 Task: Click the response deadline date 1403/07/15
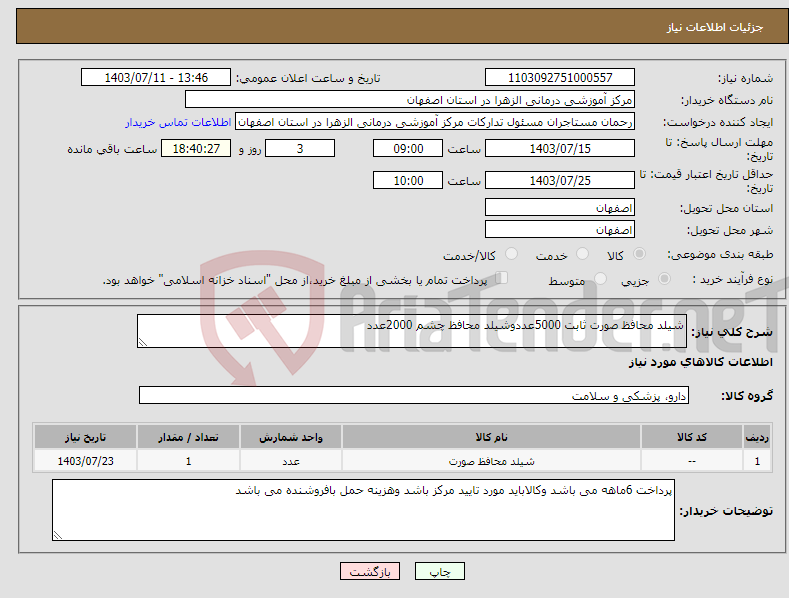pos(560,148)
